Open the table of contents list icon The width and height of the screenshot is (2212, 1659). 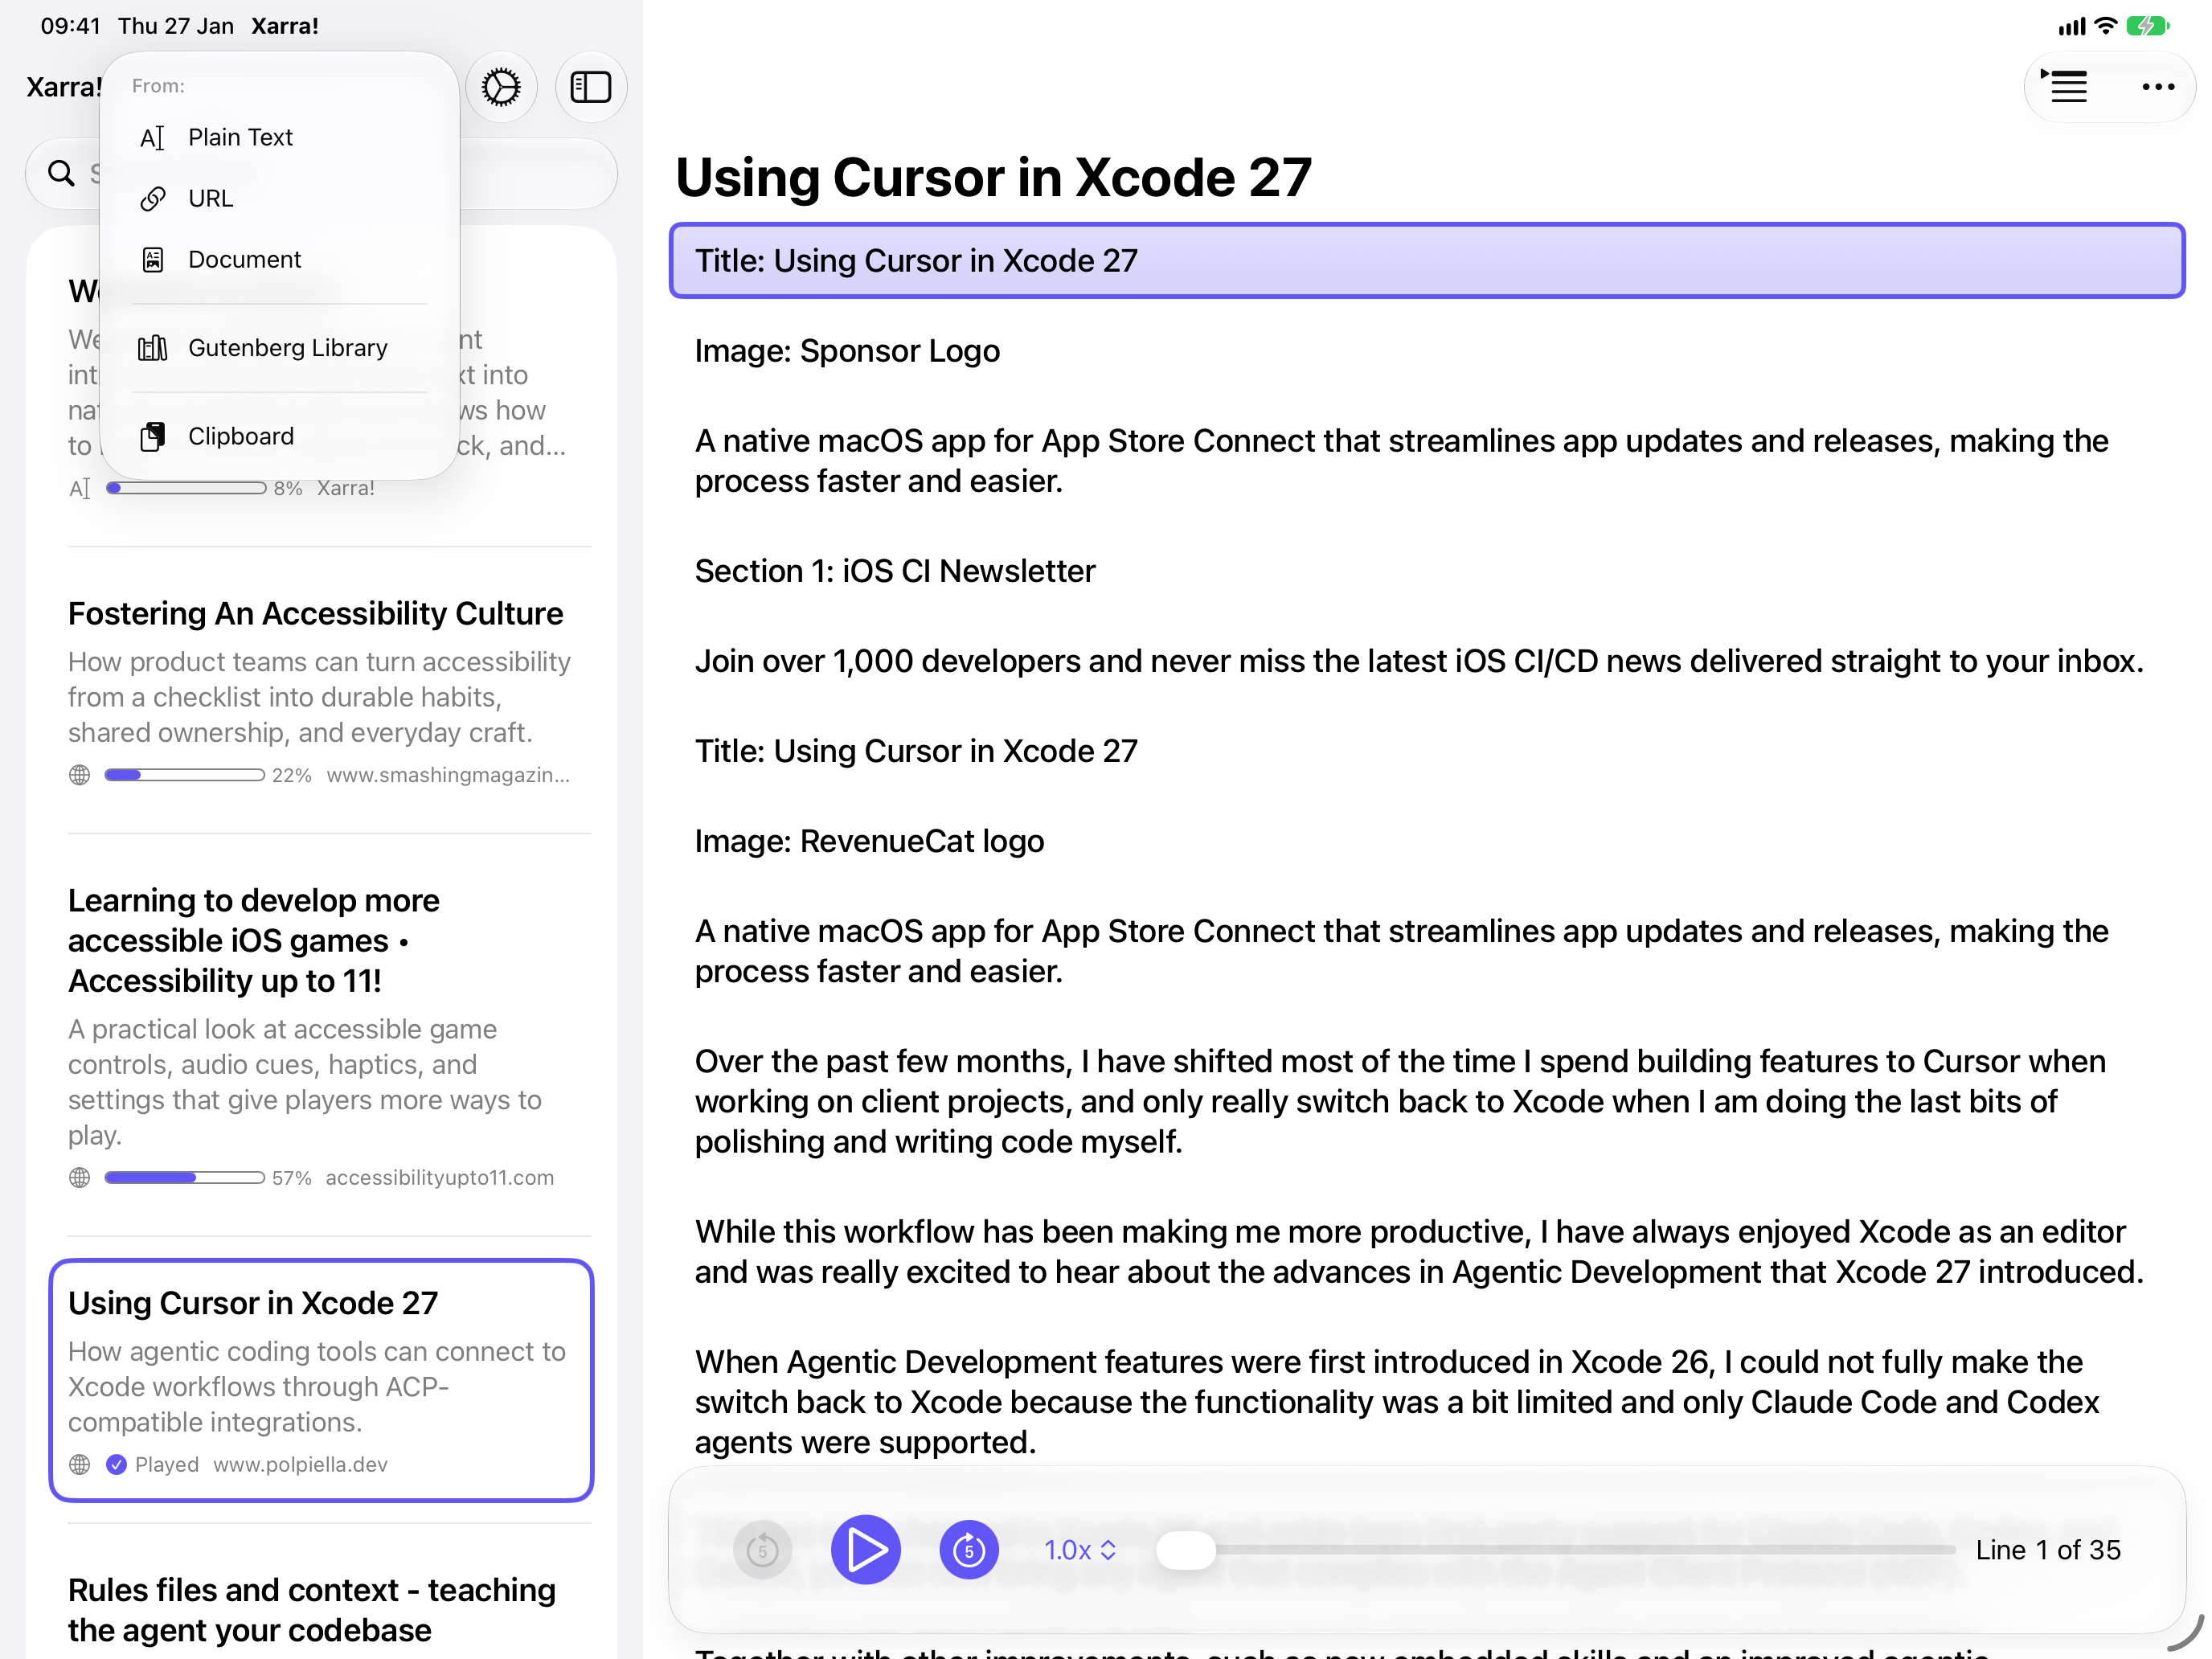2067,87
